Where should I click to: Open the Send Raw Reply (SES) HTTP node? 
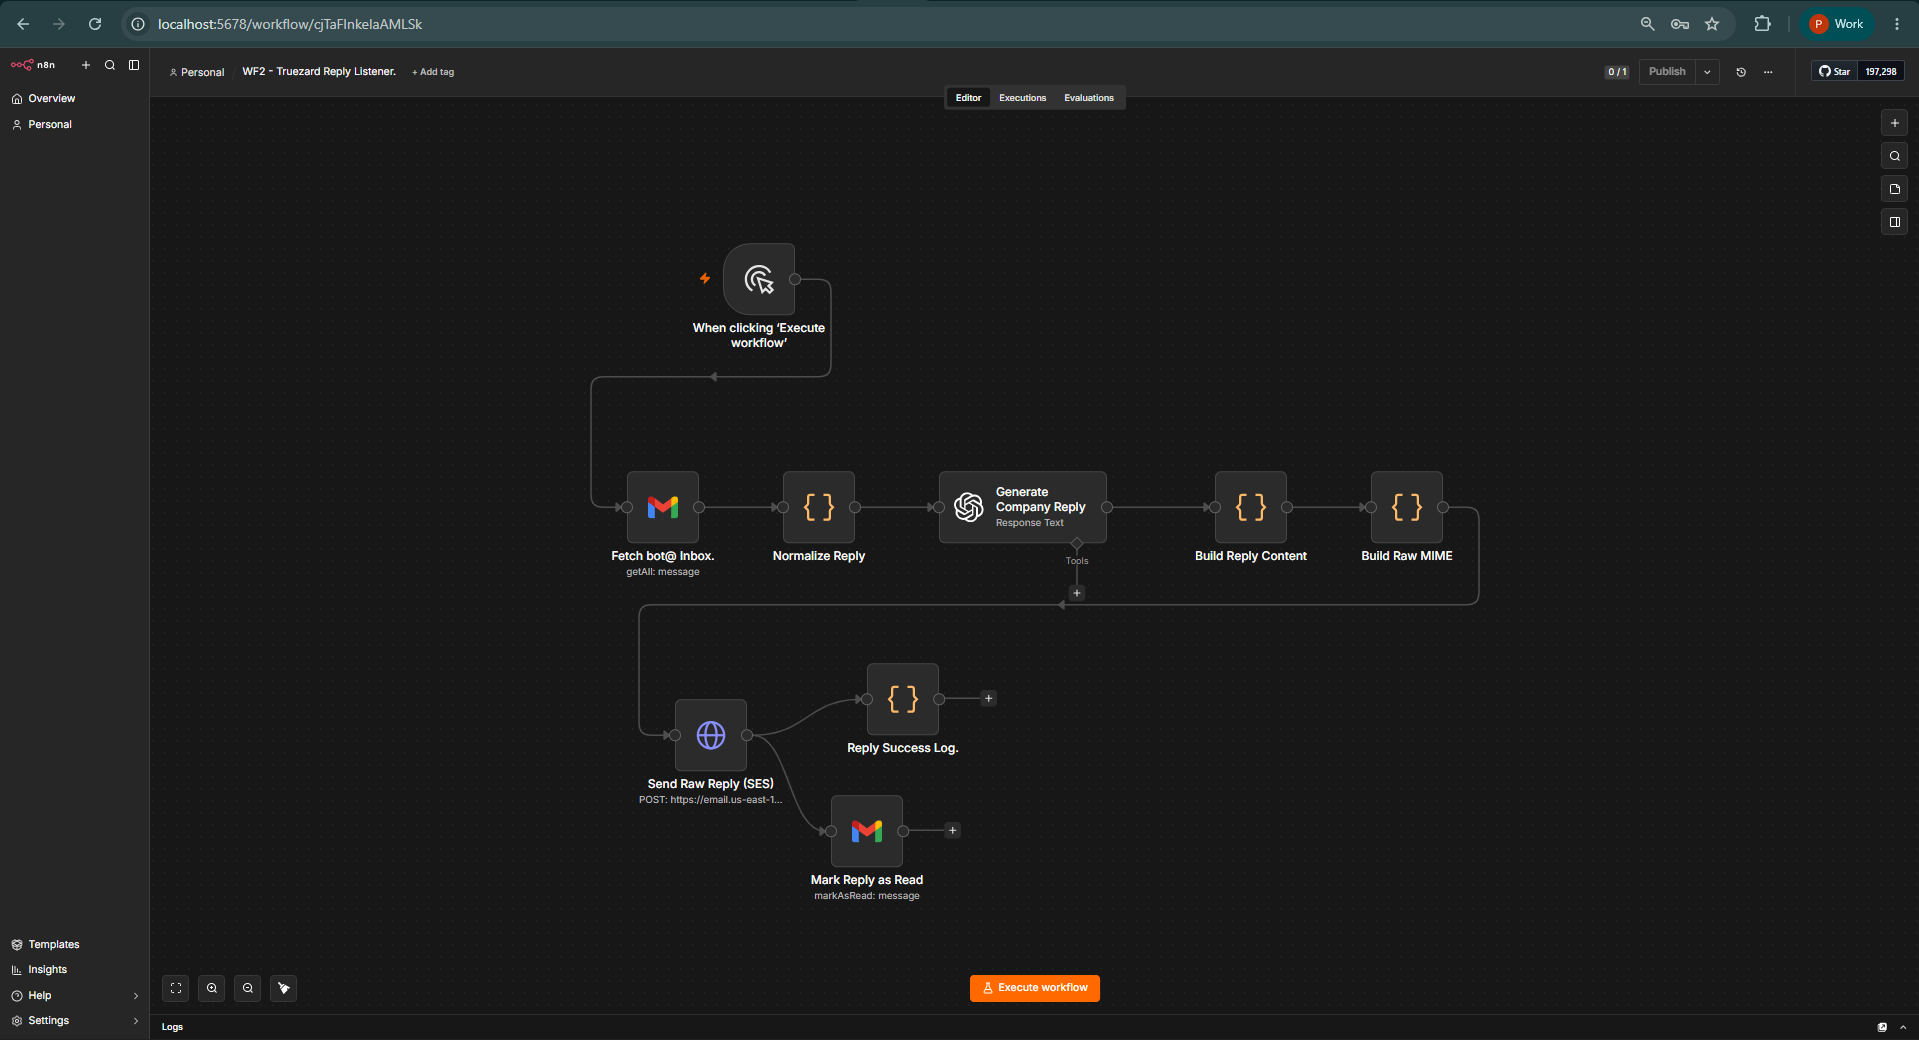click(711, 735)
